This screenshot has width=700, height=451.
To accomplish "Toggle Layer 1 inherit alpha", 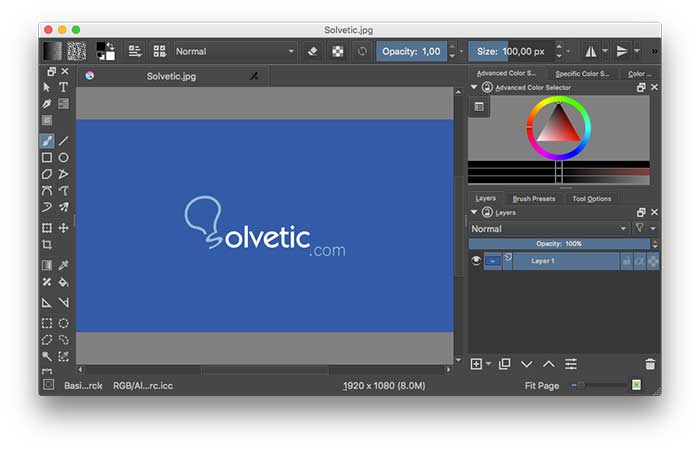I will 640,261.
